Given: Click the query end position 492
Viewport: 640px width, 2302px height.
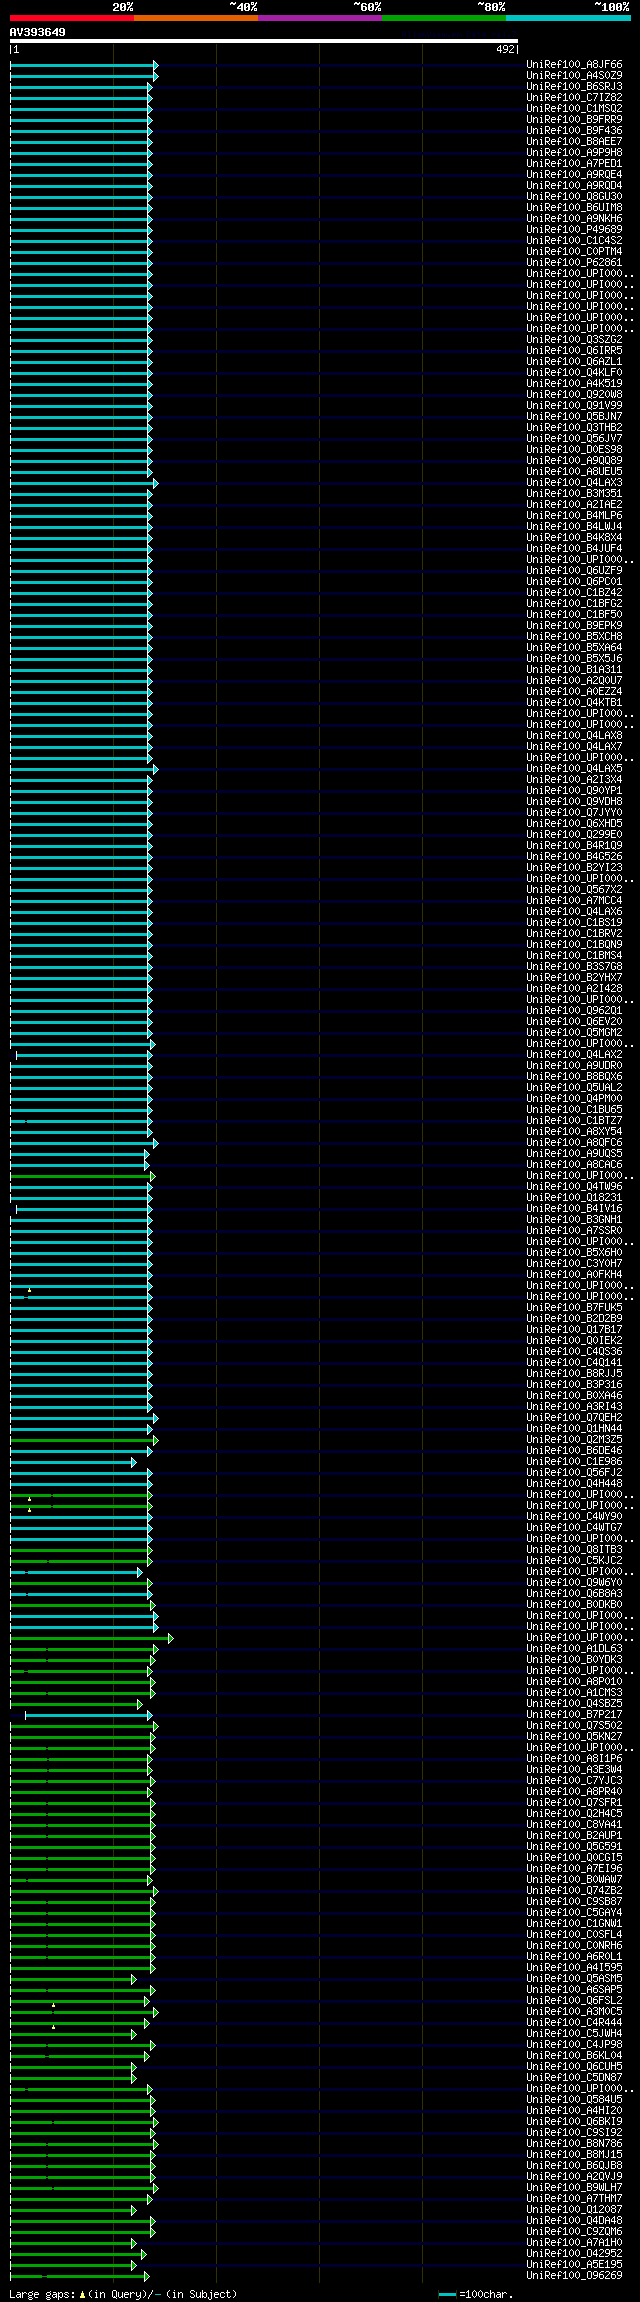Looking at the screenshot, I should point(505,49).
